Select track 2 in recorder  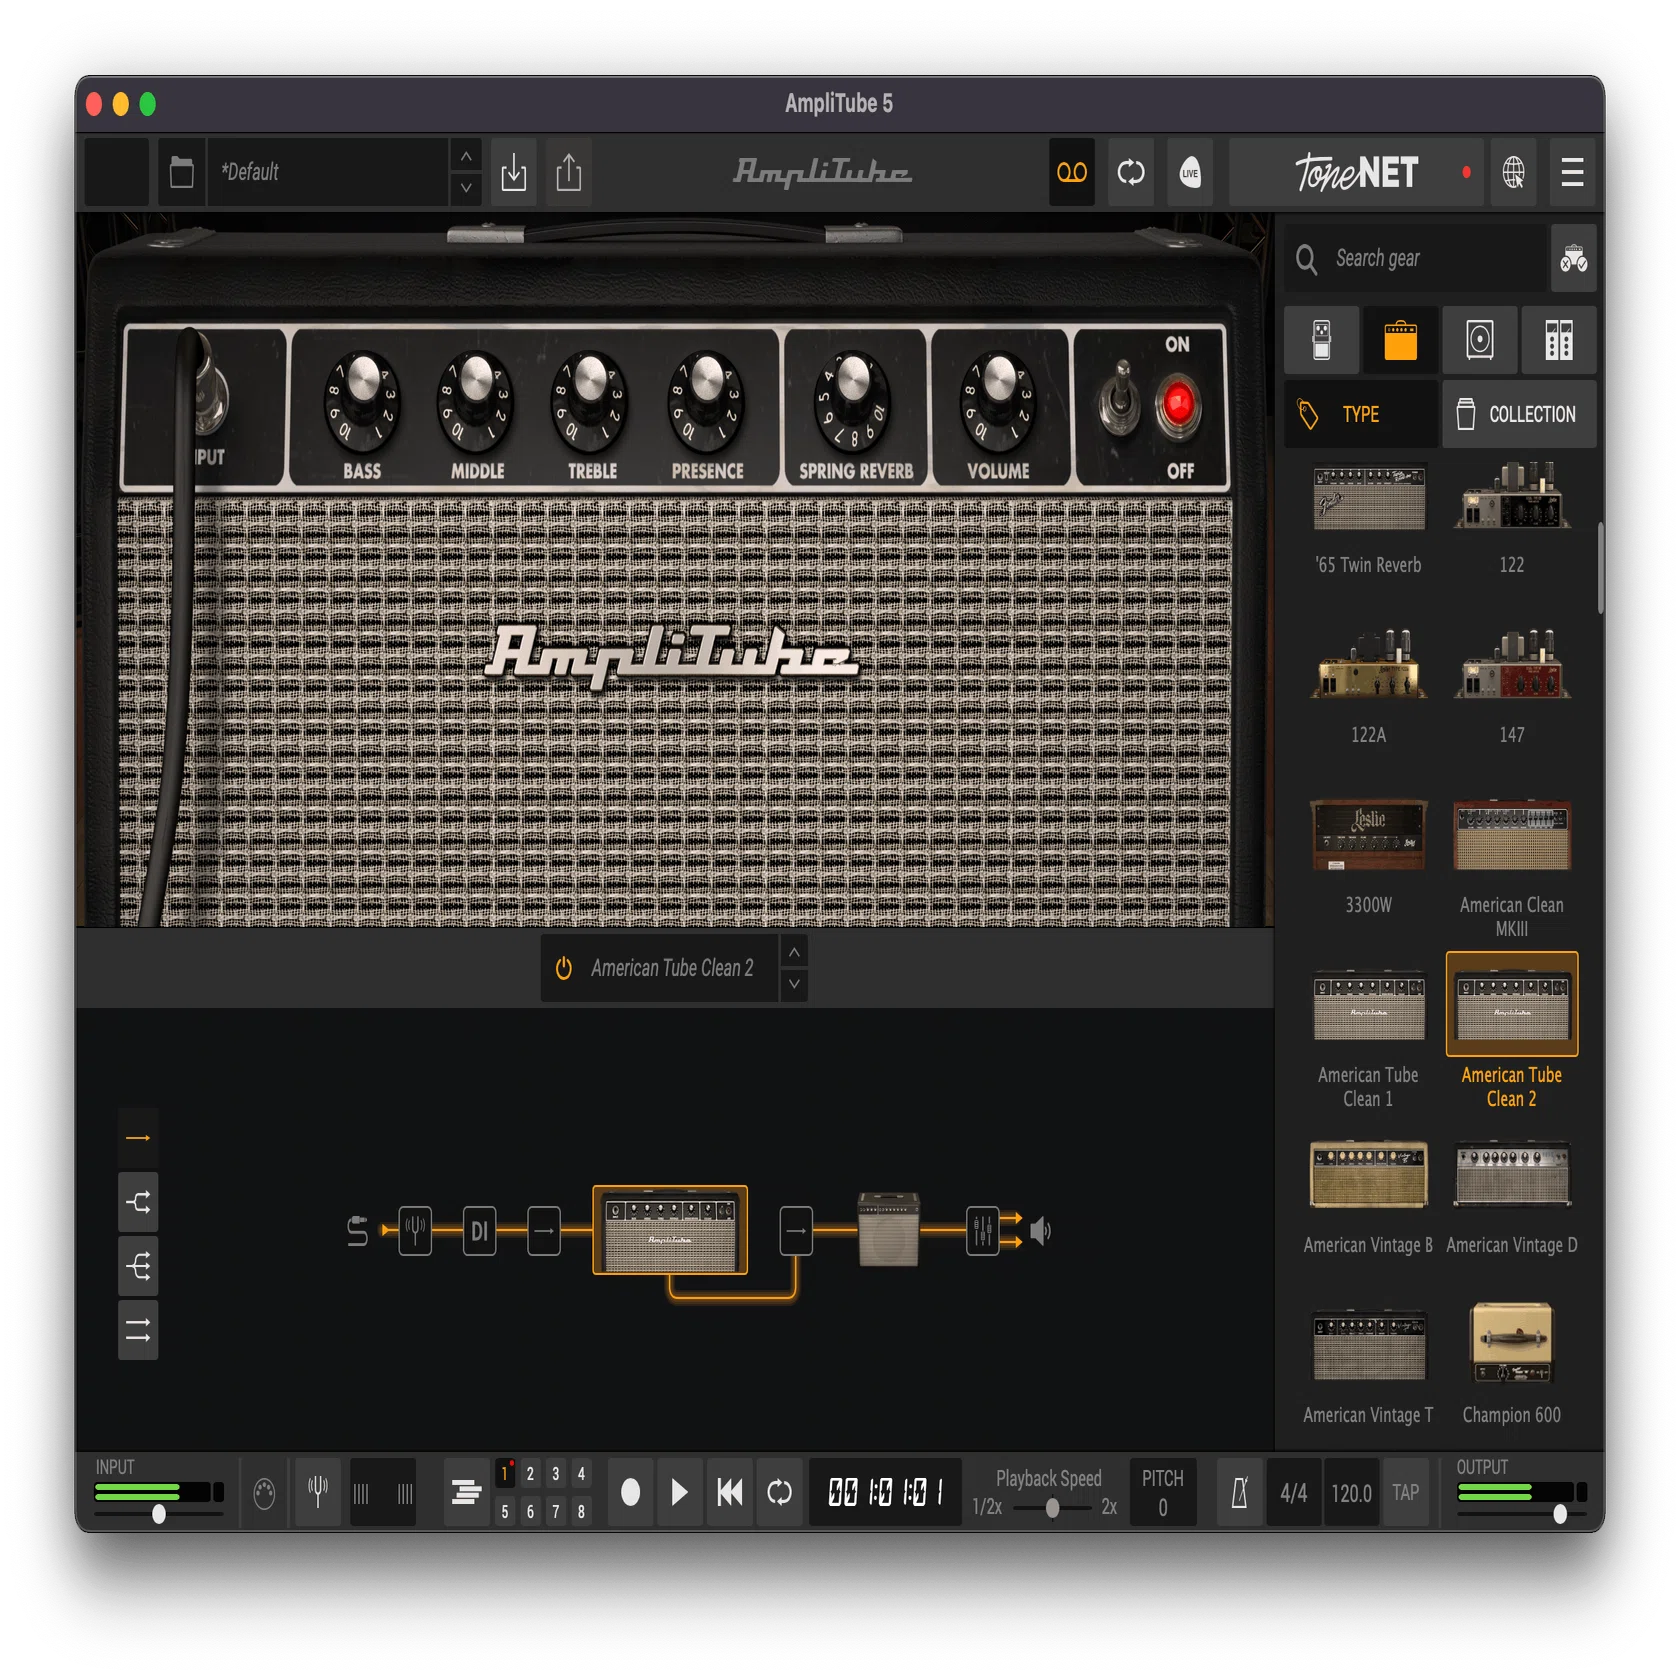[x=530, y=1473]
